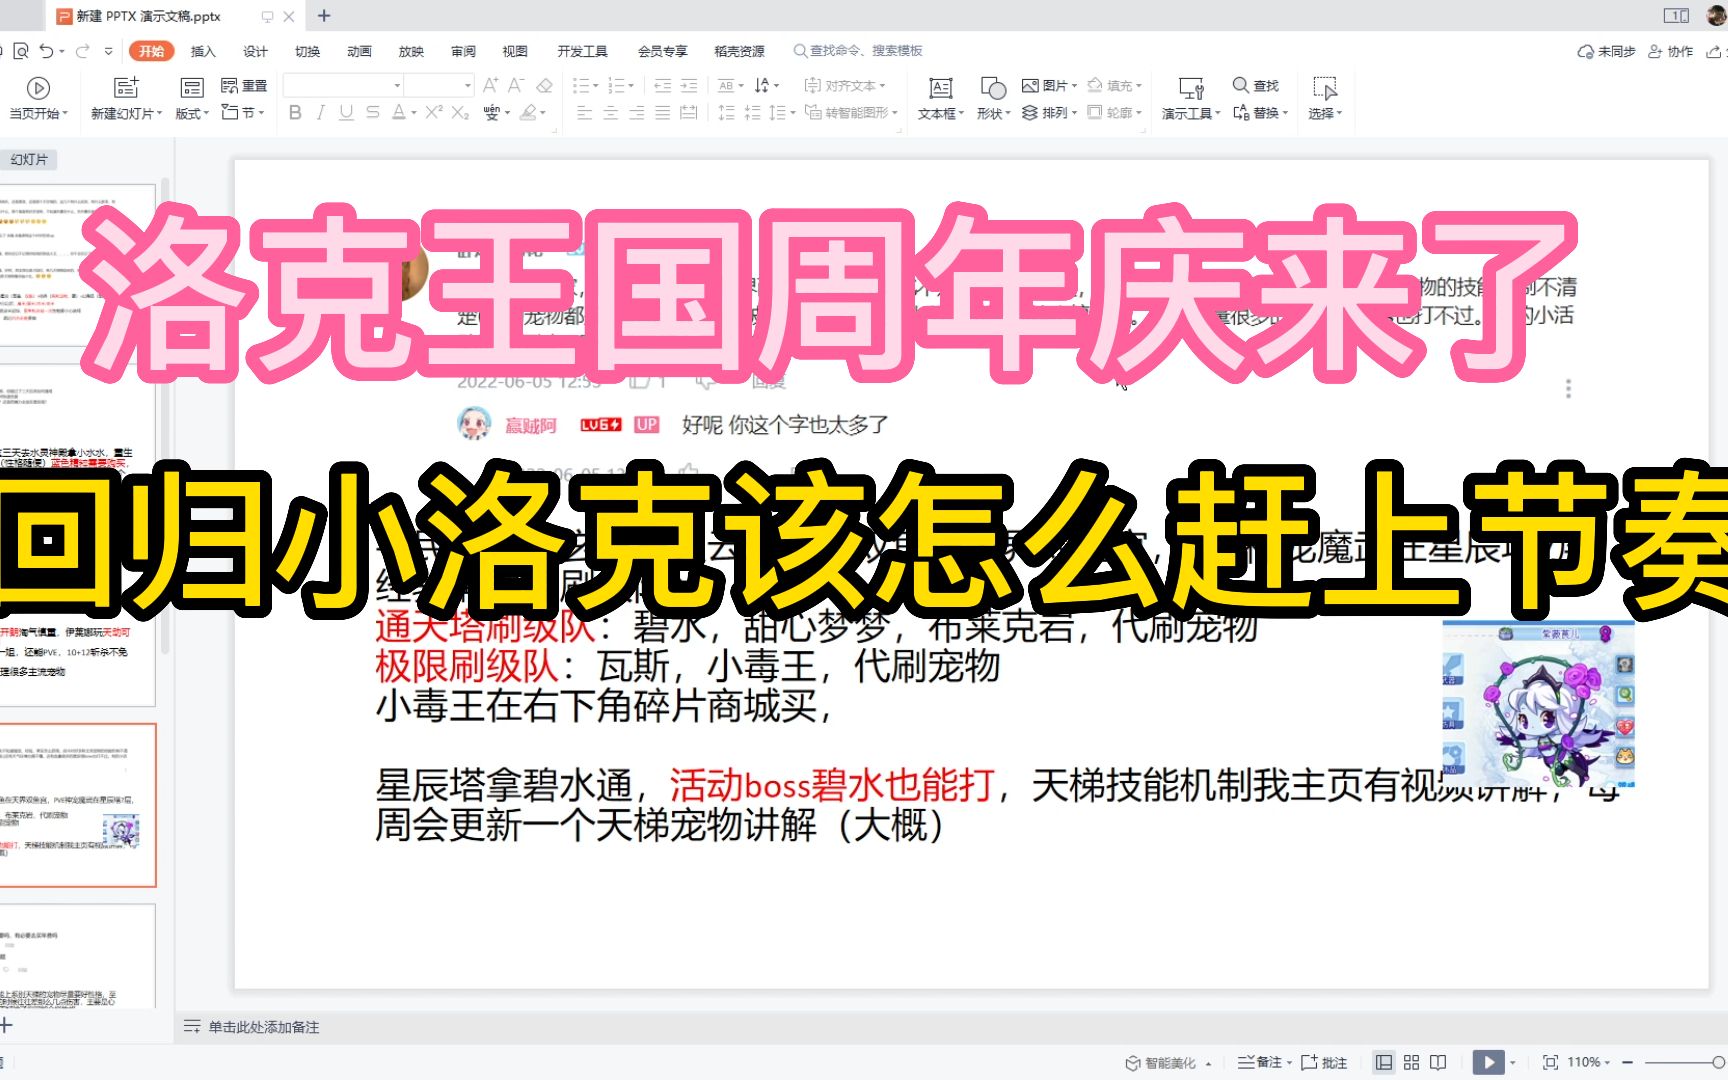This screenshot has height=1080, width=1728.
Task: Select the highlighted slide thumbnail with red border
Action: (78, 805)
